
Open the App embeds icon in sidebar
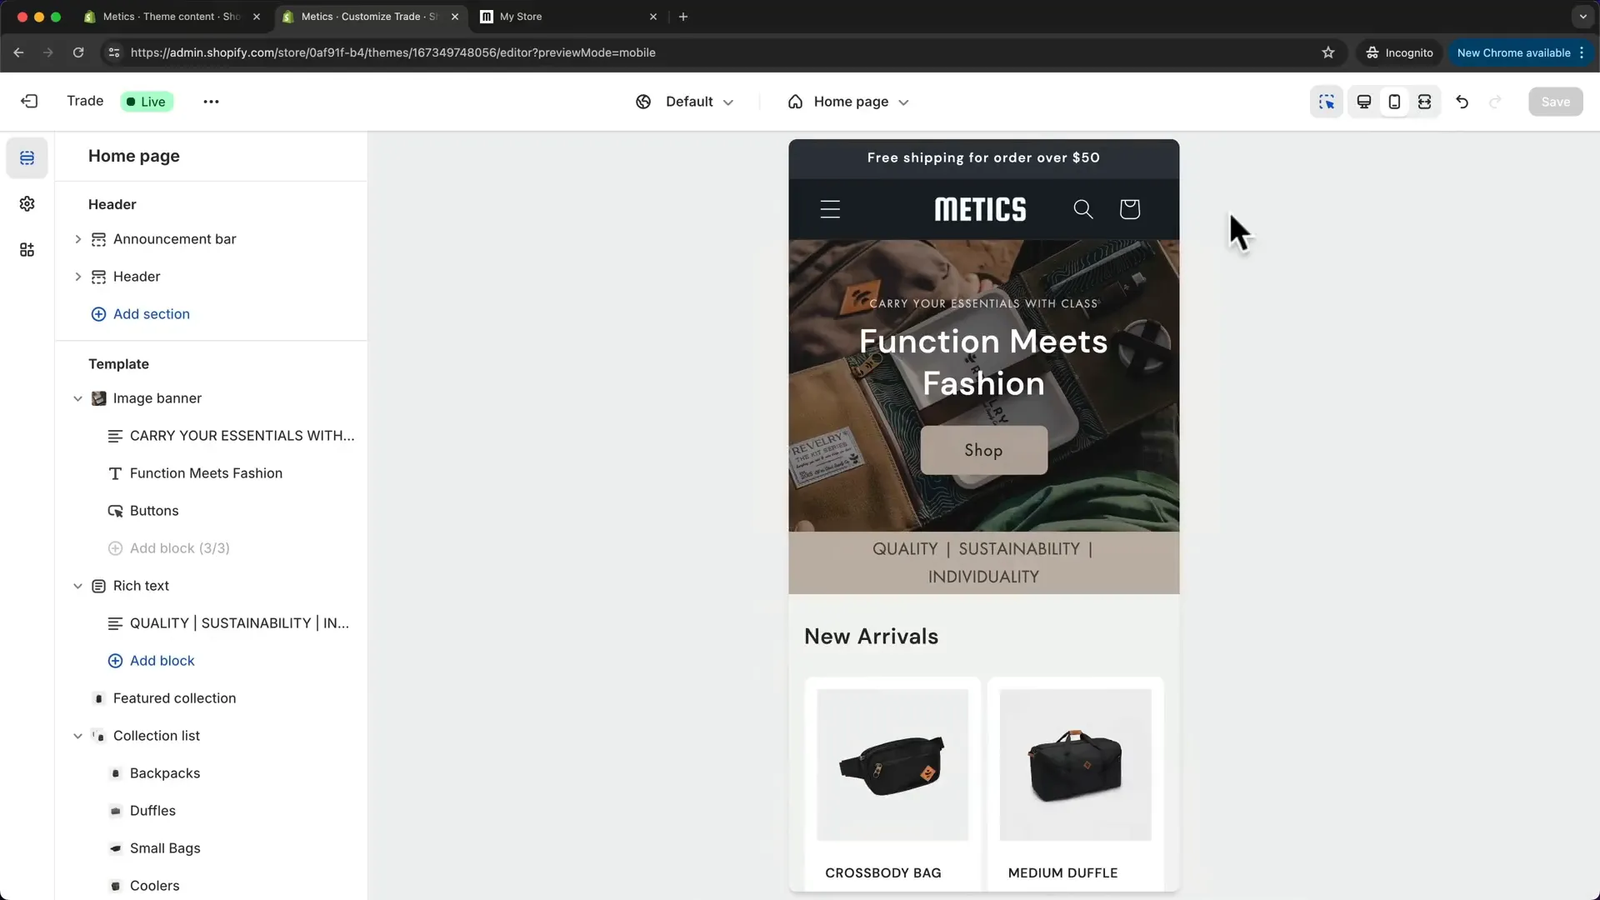pyautogui.click(x=27, y=250)
